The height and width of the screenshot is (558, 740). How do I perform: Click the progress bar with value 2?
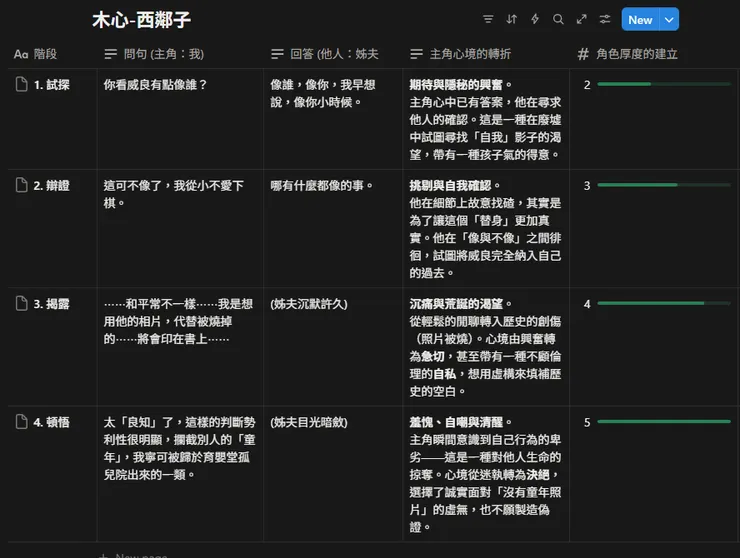664,84
